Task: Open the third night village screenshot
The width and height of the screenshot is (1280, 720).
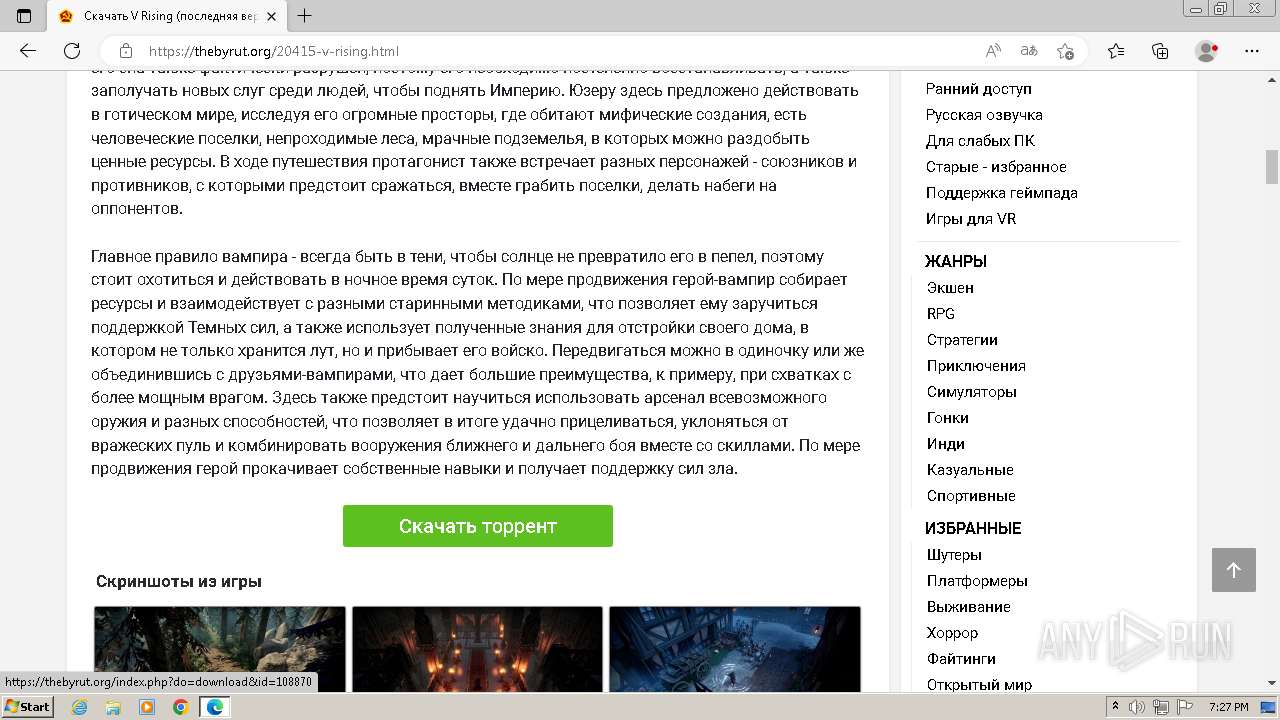Action: pyautogui.click(x=735, y=649)
